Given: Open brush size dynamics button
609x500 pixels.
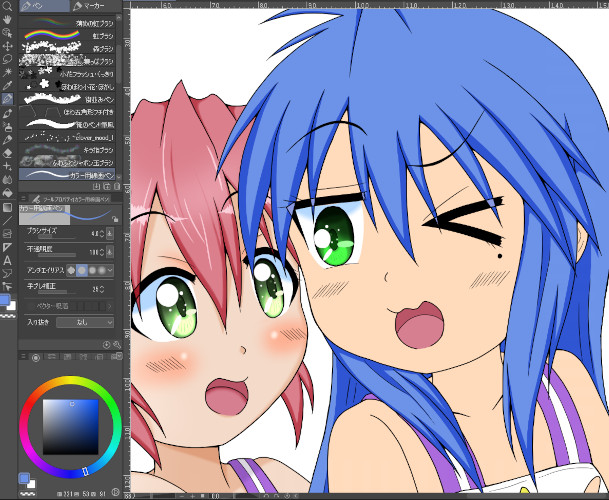Looking at the screenshot, I should click(110, 234).
